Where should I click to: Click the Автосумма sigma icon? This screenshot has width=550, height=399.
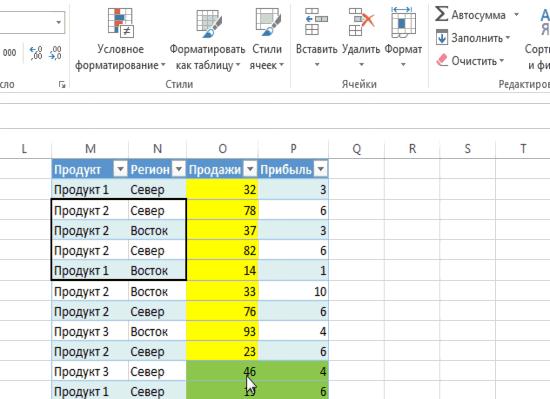pos(441,14)
